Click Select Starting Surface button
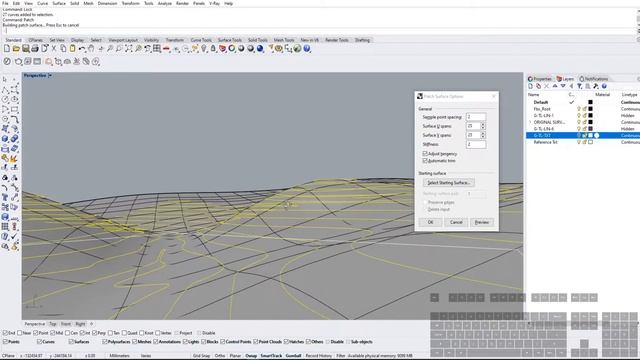 (x=449, y=182)
